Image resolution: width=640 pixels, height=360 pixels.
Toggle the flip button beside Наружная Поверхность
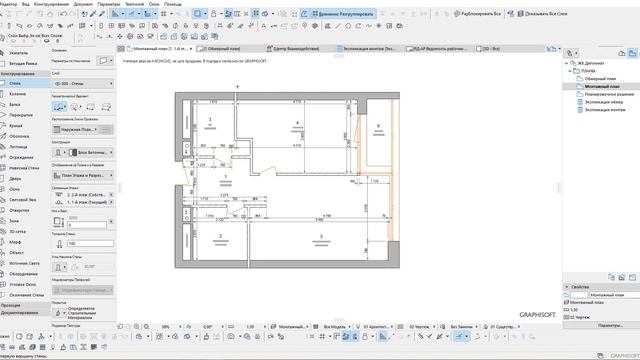coord(106,130)
